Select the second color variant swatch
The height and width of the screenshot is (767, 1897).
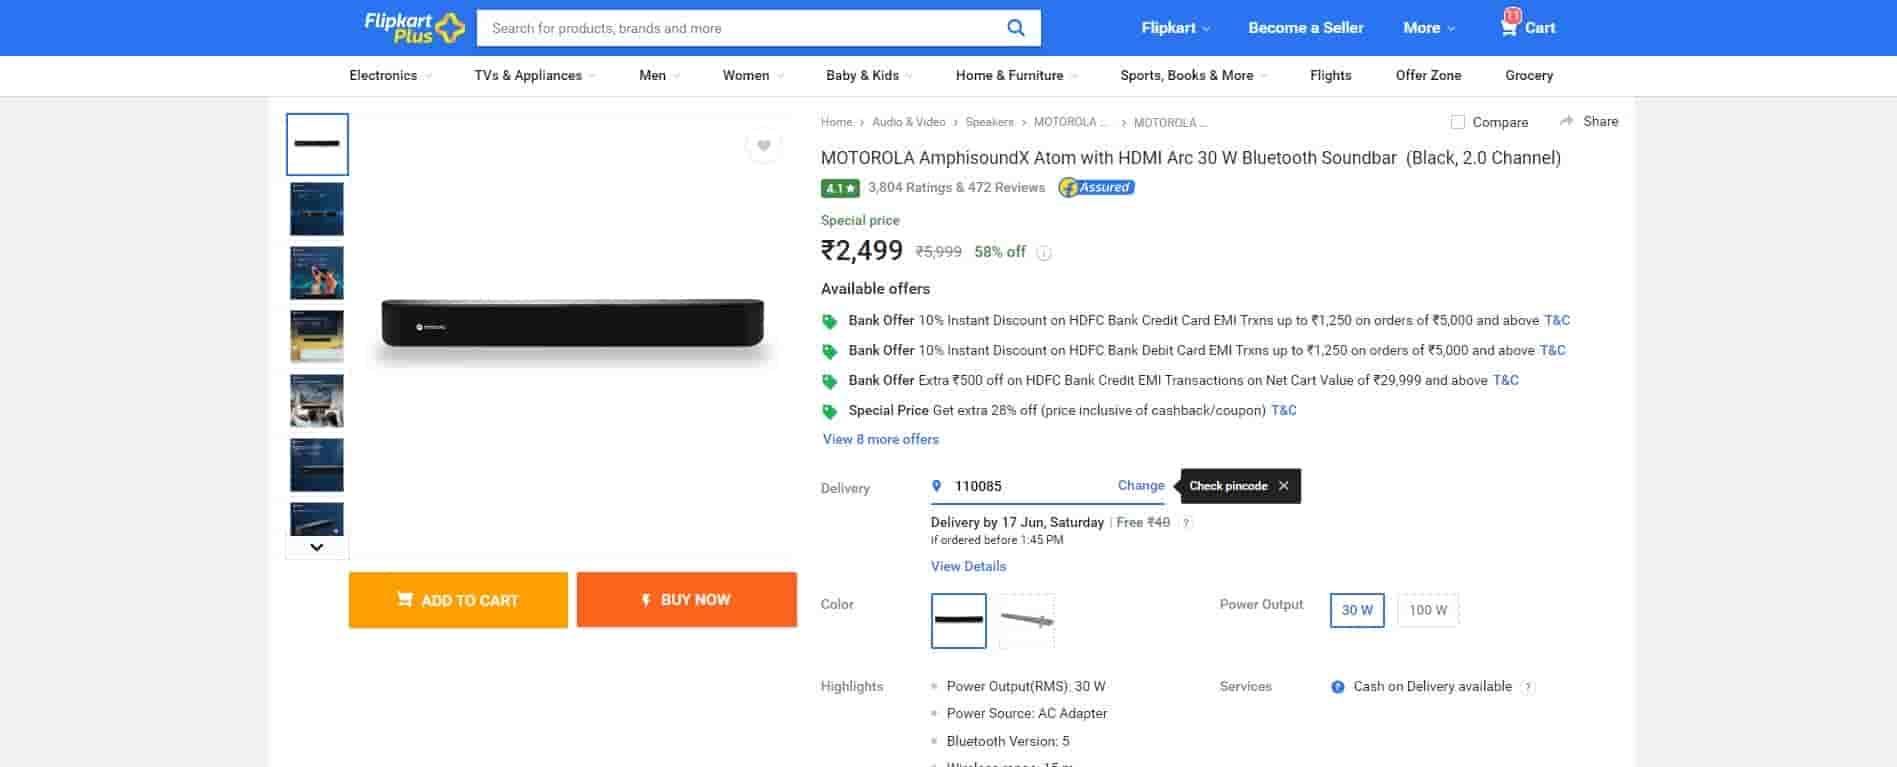pyautogui.click(x=1026, y=621)
